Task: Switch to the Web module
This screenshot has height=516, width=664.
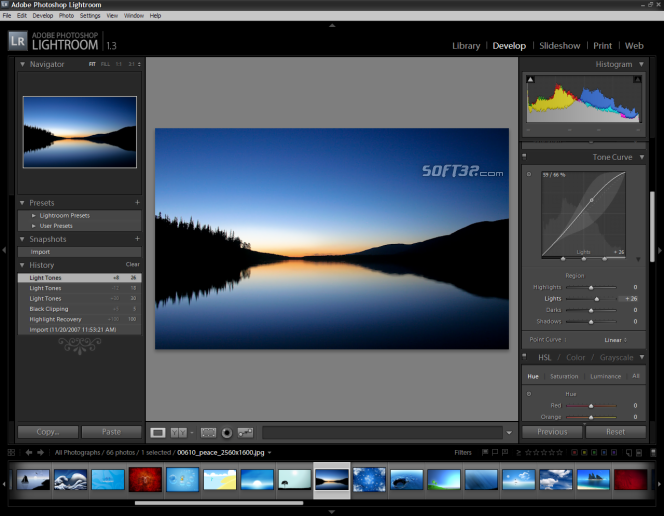Action: (634, 46)
